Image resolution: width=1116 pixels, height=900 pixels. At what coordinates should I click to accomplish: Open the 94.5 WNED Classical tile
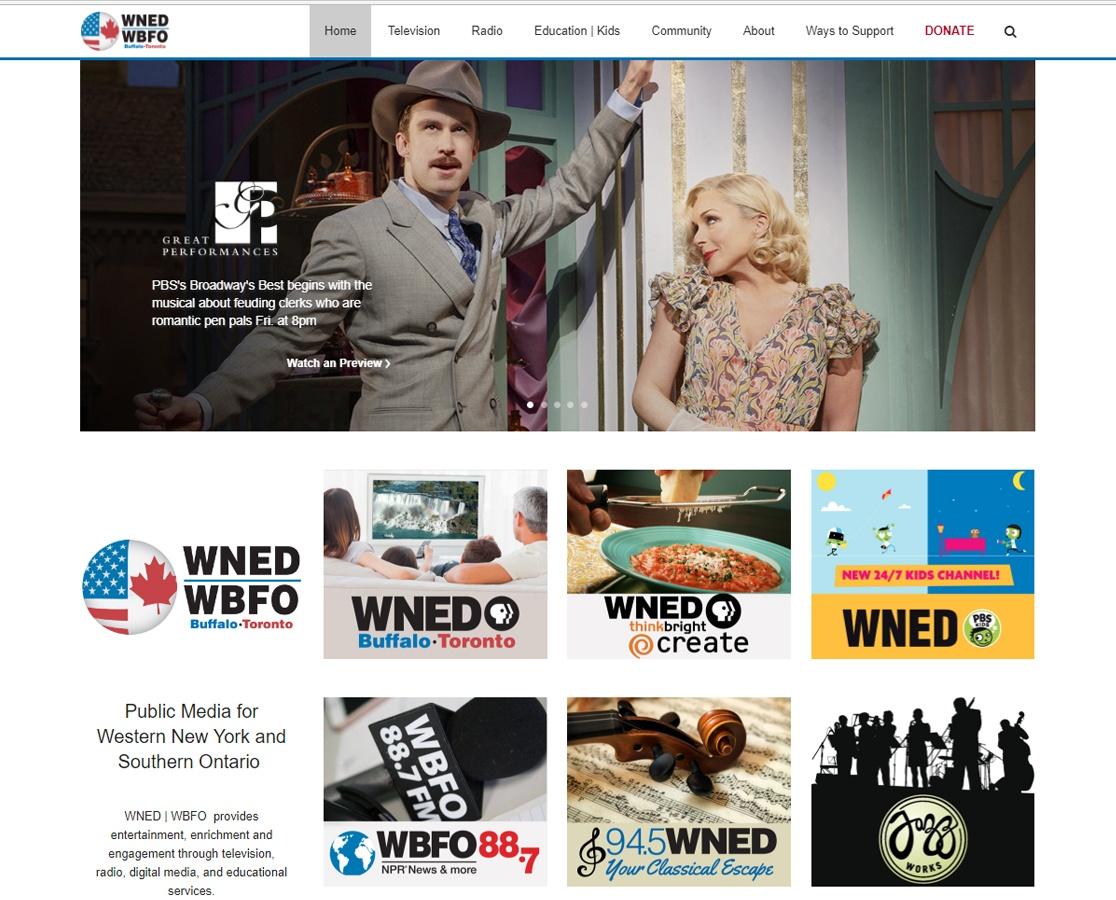[x=679, y=792]
